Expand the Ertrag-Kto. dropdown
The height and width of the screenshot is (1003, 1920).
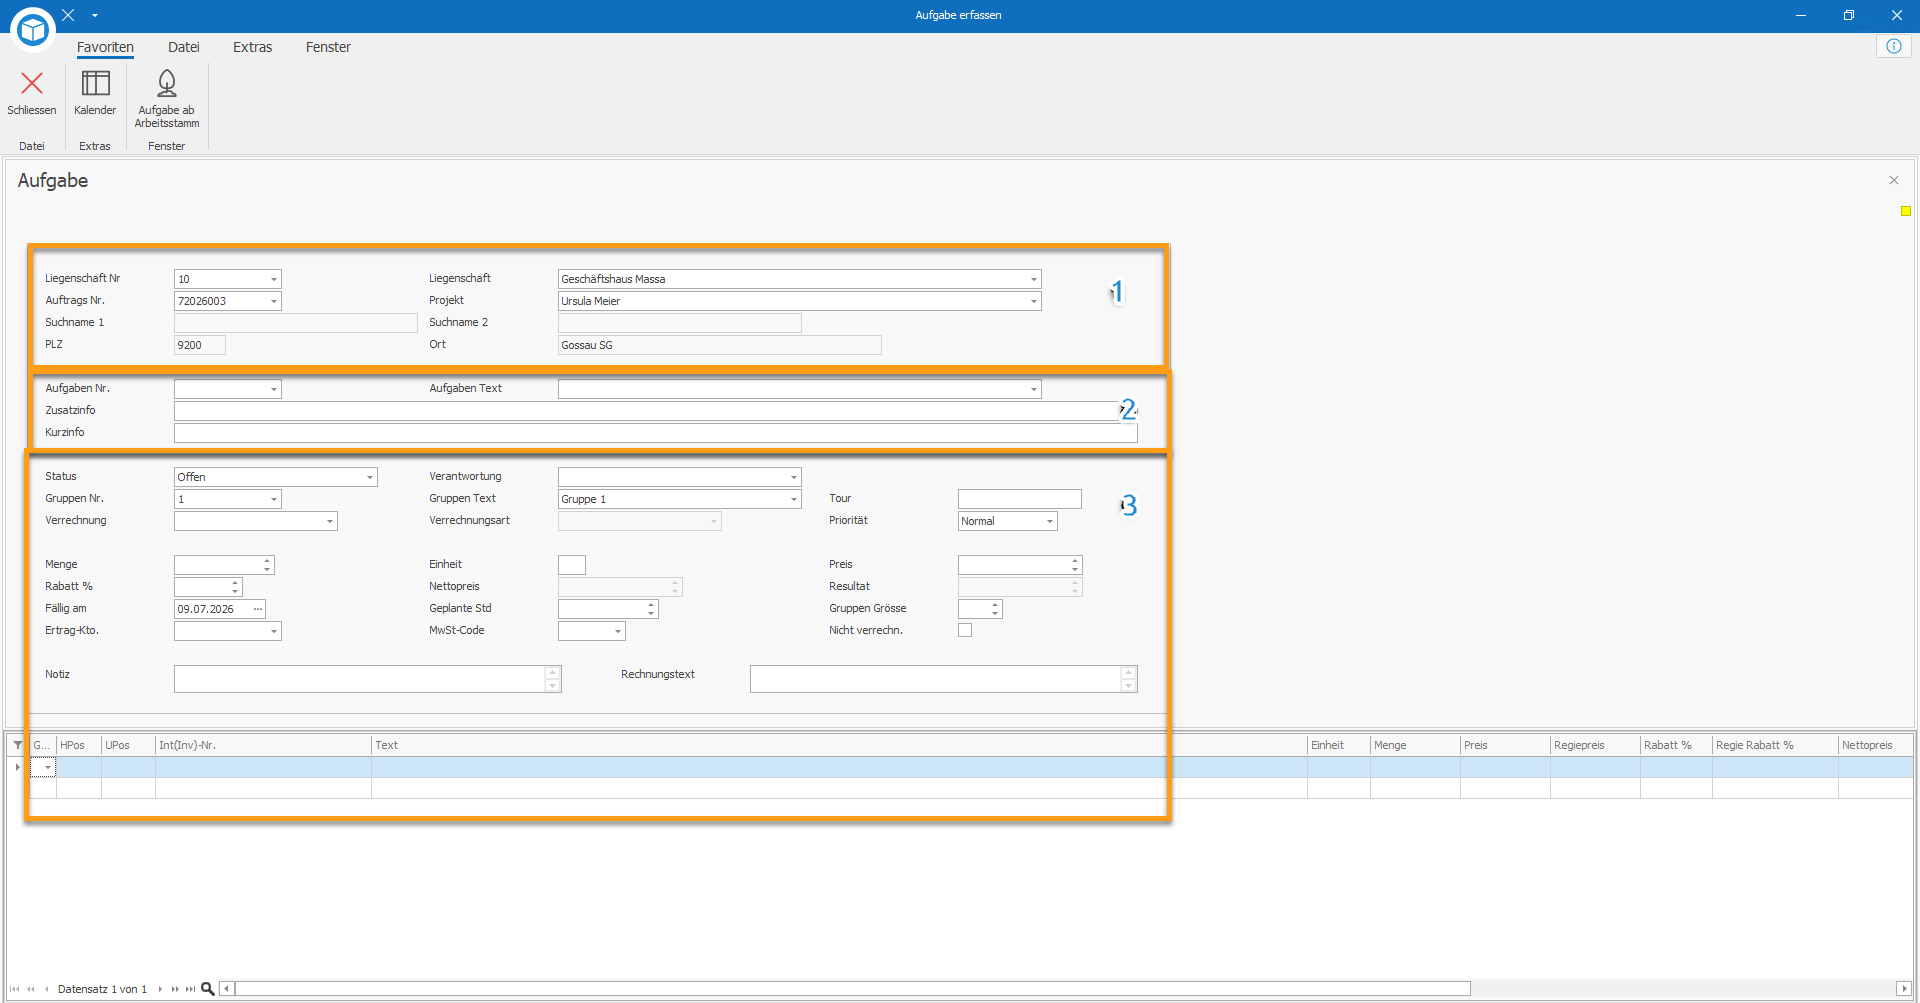tap(274, 631)
